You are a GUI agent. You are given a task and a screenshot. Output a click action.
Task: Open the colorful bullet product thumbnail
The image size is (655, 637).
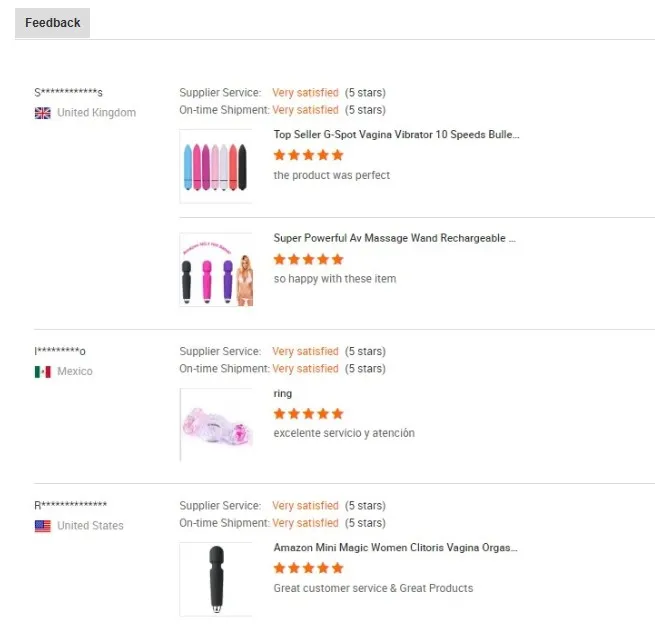pos(215,166)
